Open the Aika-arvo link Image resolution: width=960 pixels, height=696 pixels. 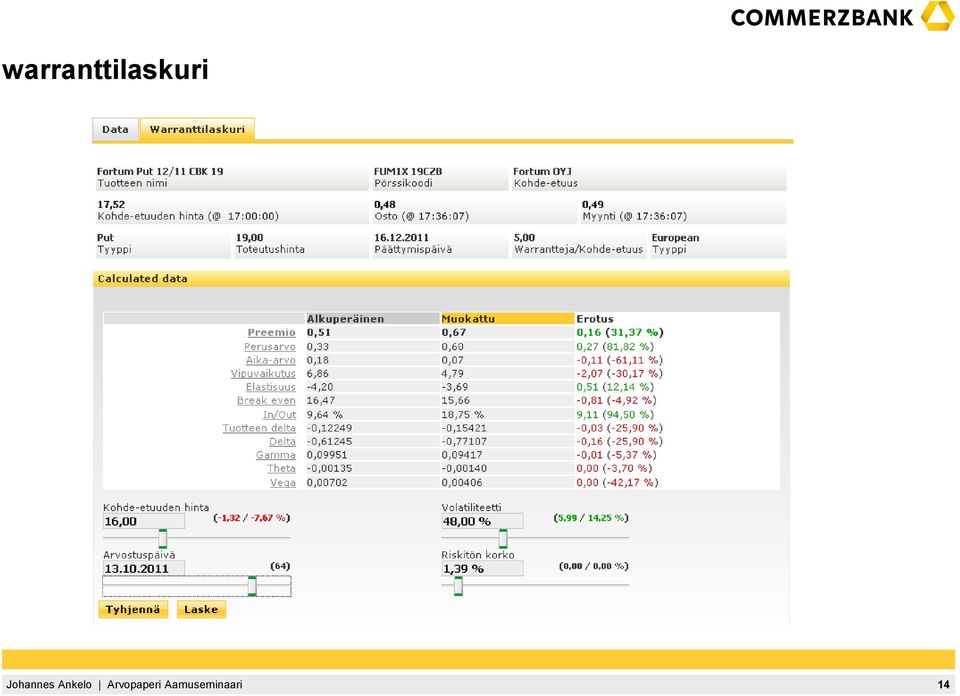[x=271, y=360]
